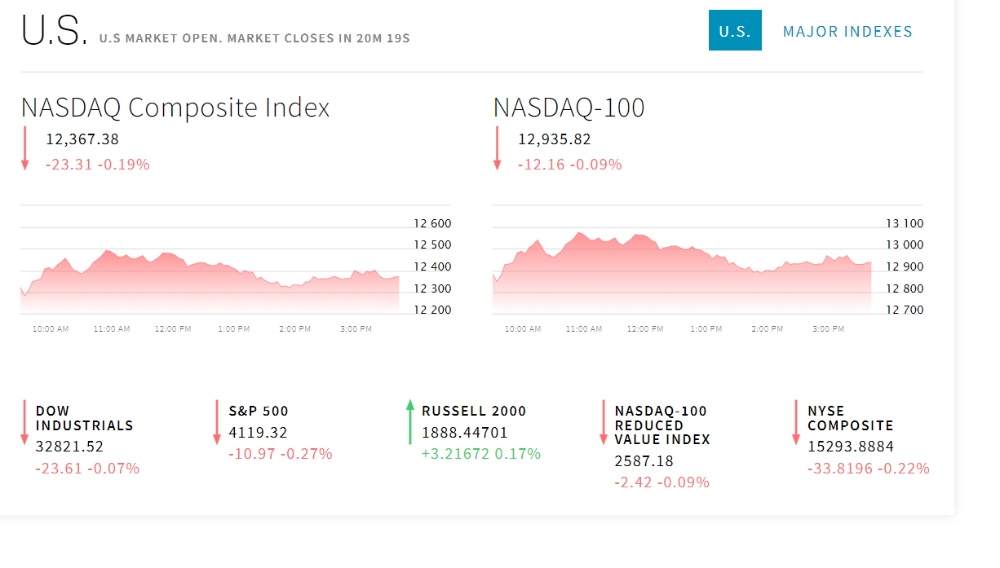Select the NASDAQ-100 value 12,935.82
This screenshot has height=568, width=1000.
click(554, 139)
